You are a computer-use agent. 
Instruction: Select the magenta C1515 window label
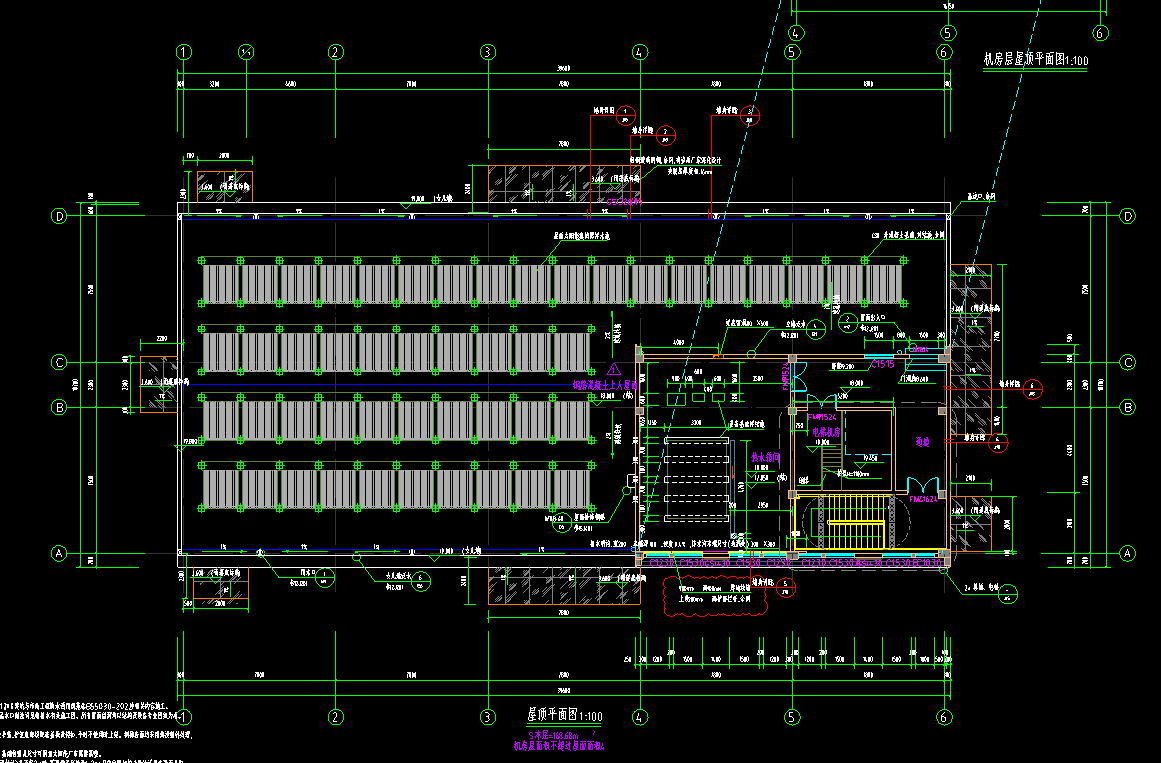pyautogui.click(x=883, y=365)
